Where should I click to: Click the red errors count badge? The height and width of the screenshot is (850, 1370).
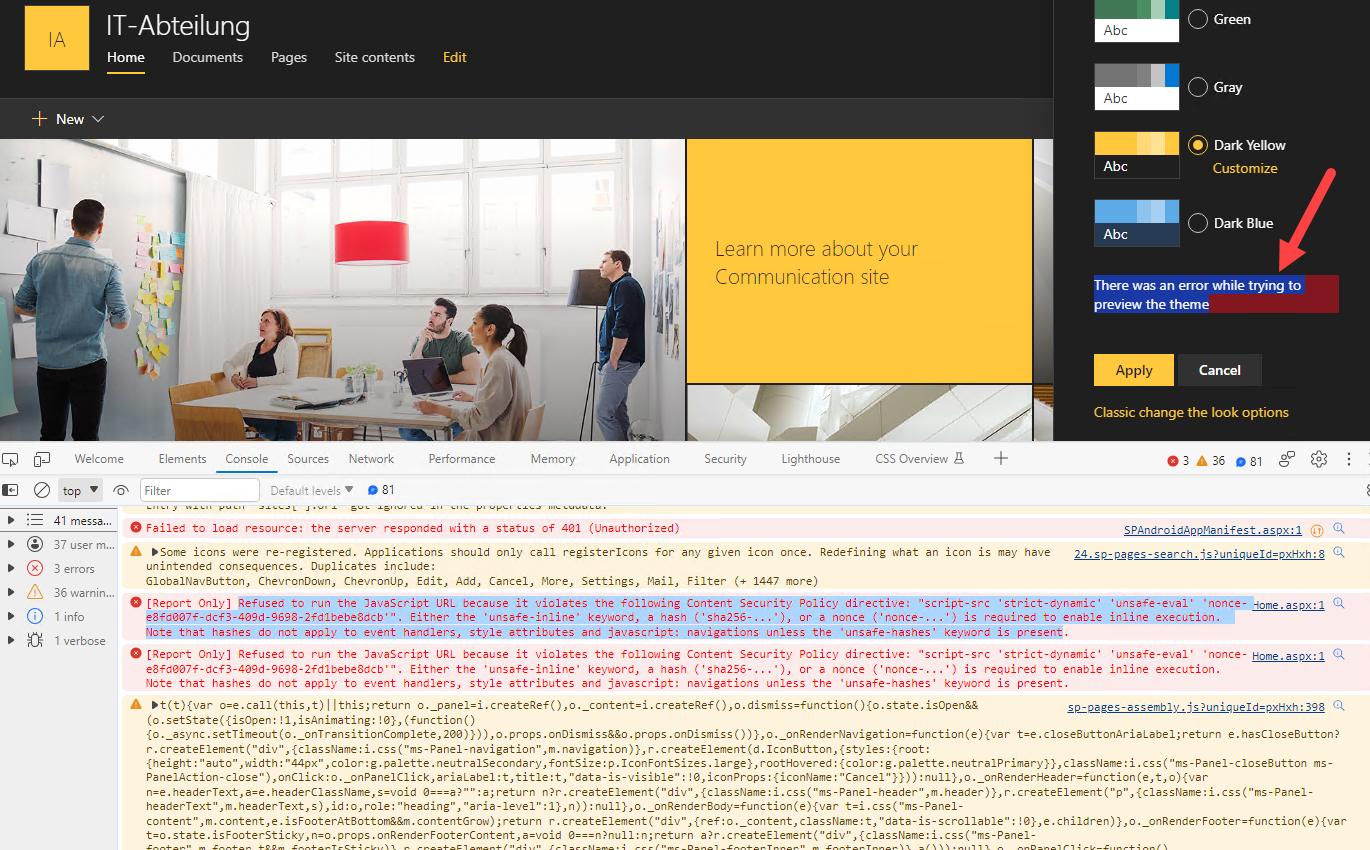coord(1179,461)
